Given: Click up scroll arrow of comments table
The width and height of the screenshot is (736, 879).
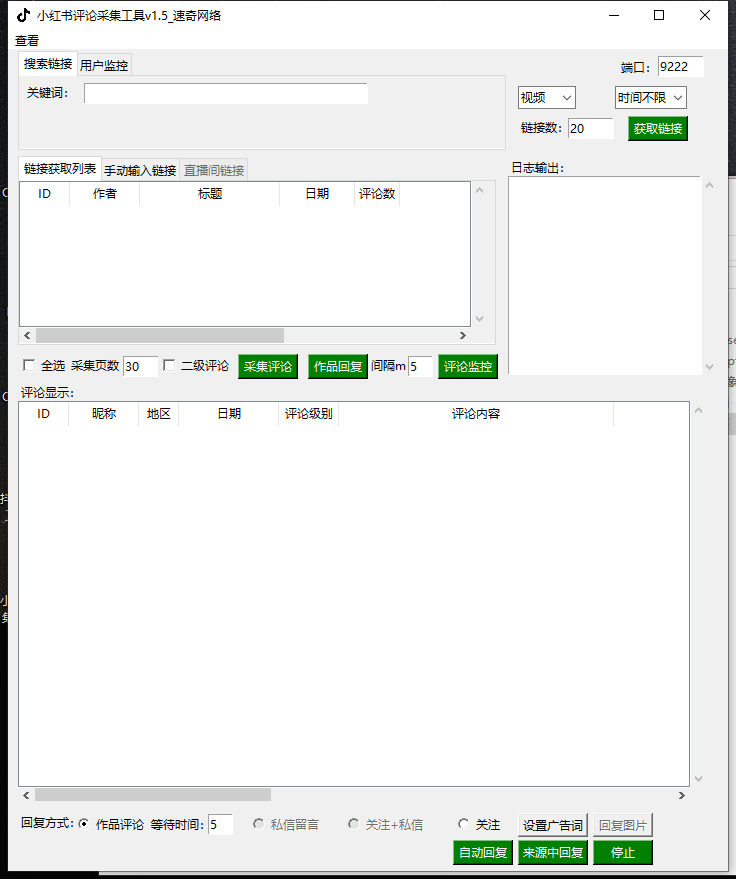Looking at the screenshot, I should click(698, 410).
